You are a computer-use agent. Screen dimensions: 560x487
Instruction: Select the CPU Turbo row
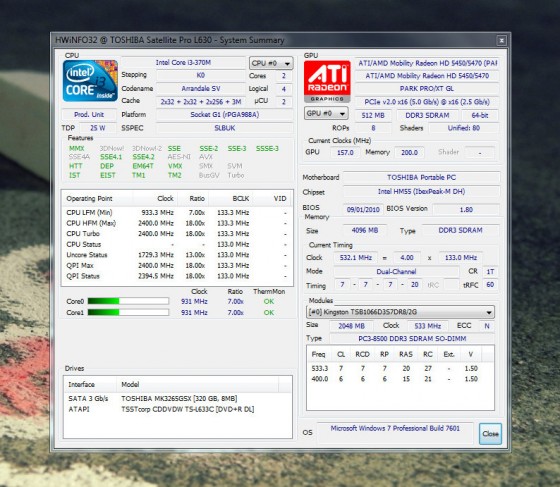177,234
